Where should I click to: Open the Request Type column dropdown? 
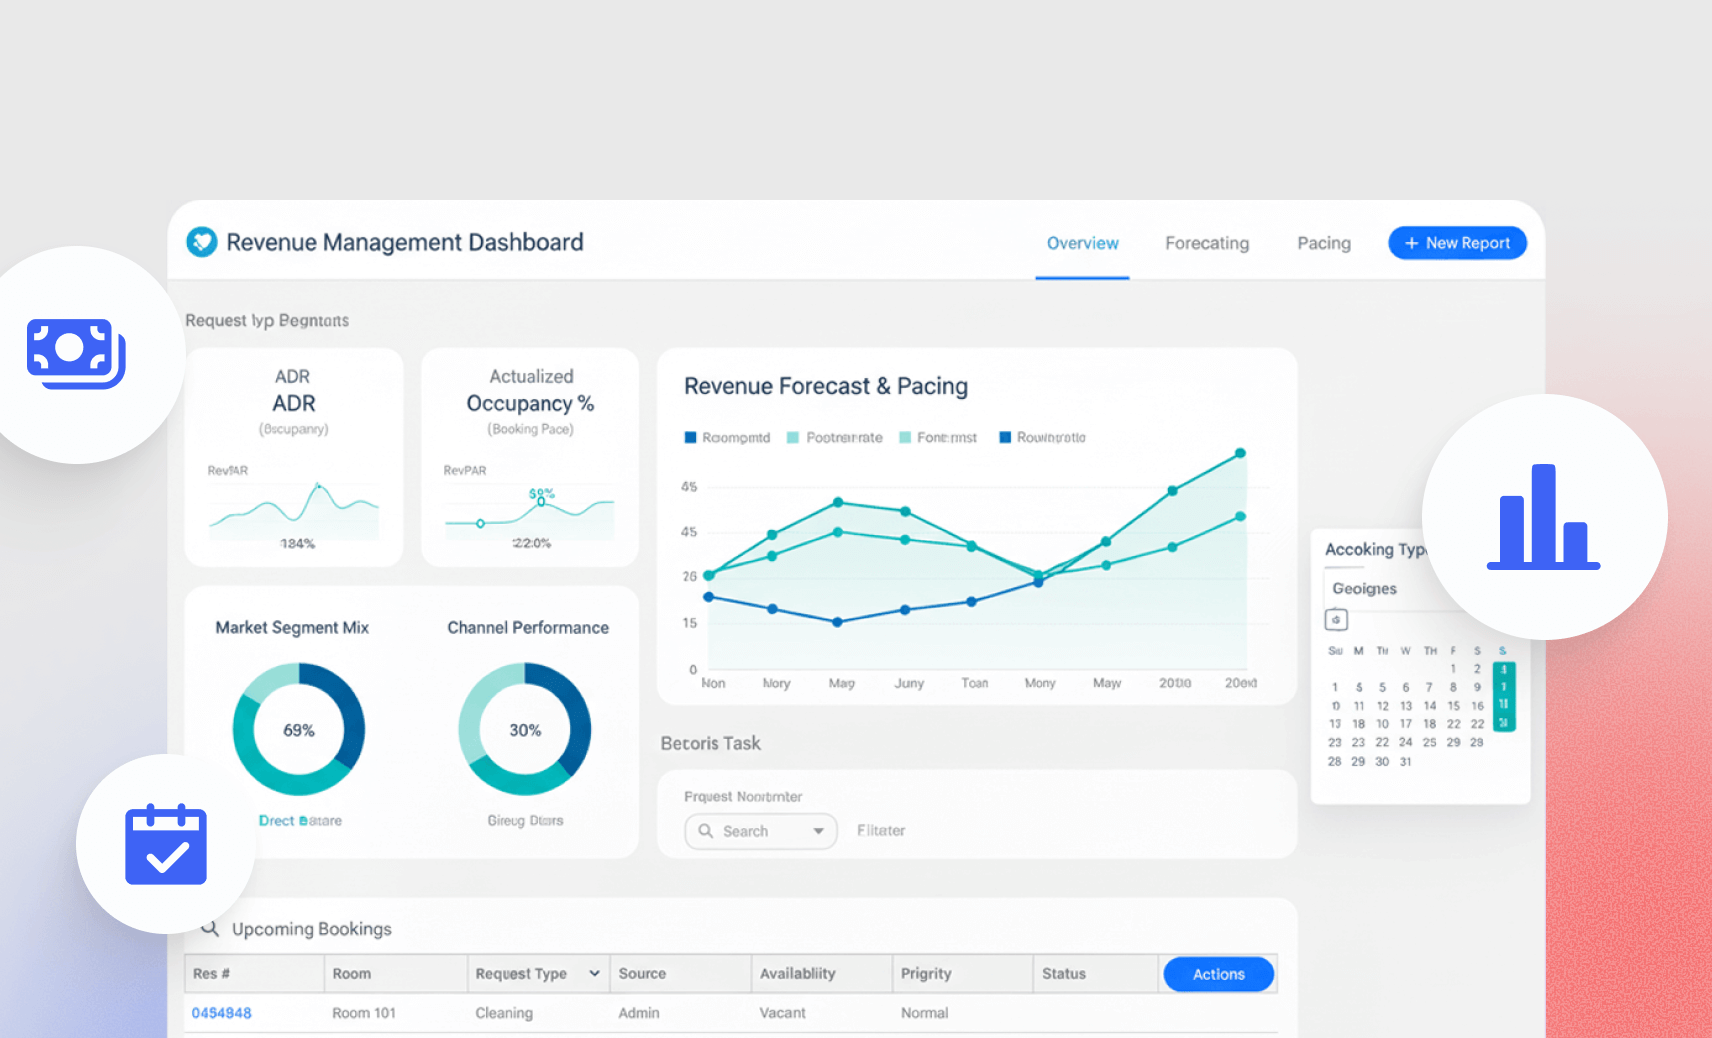[594, 973]
